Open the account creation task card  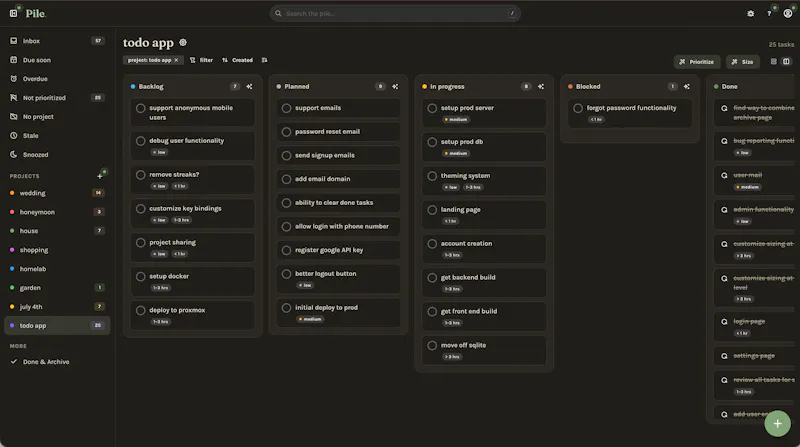pos(484,249)
